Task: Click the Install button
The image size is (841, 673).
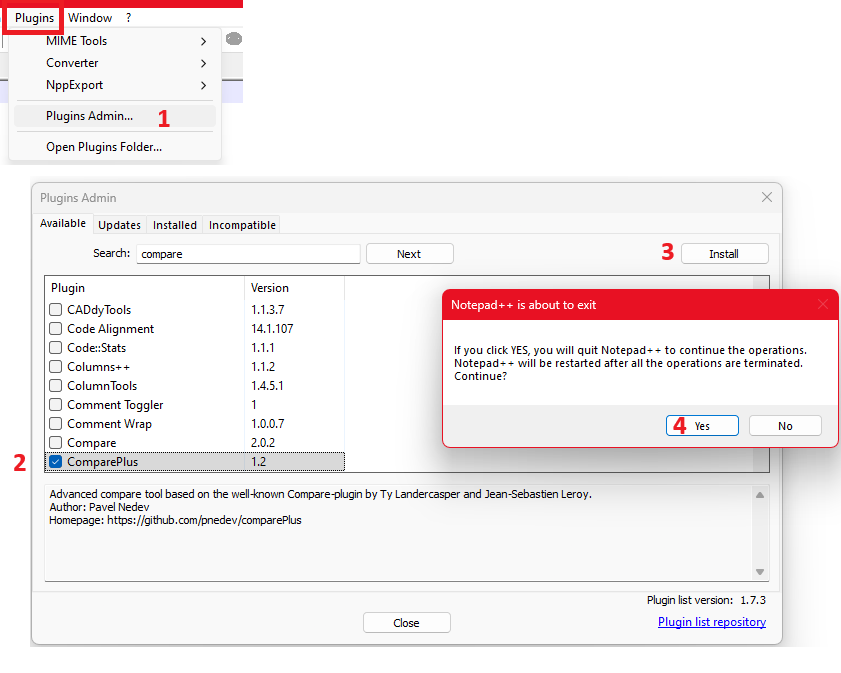Action: [x=725, y=254]
